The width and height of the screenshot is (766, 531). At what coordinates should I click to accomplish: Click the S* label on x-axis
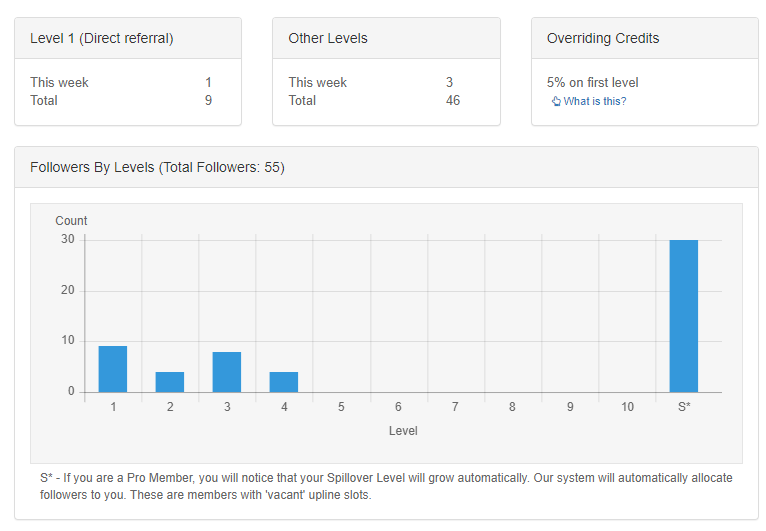(684, 407)
